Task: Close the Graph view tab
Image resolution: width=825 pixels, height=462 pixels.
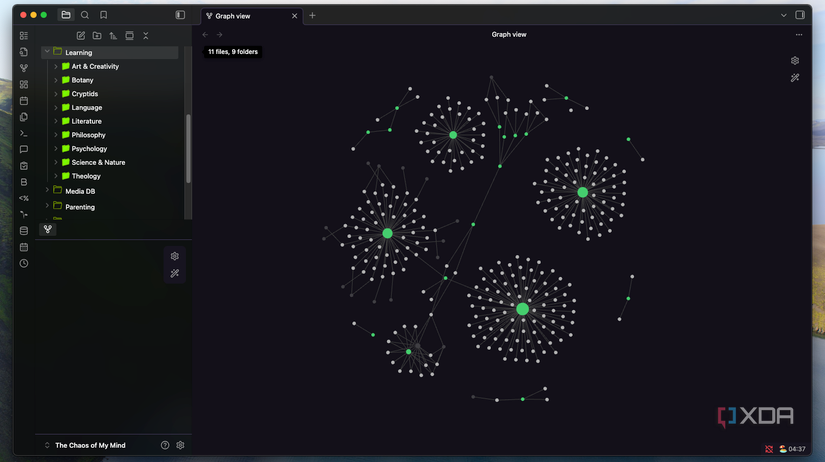Action: click(x=295, y=16)
